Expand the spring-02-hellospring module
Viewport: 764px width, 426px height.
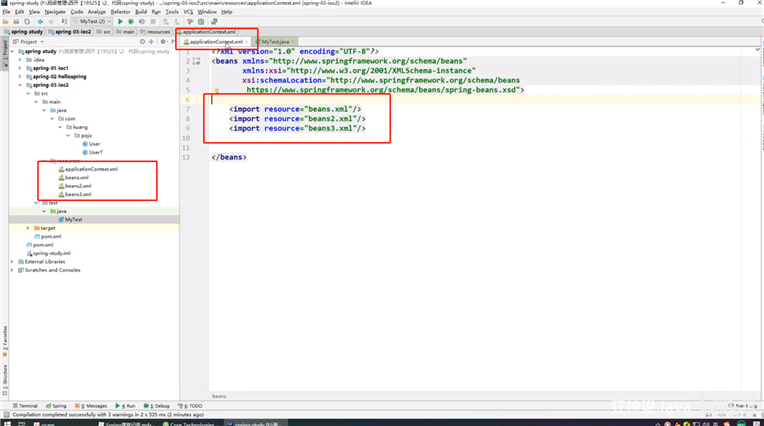20,77
